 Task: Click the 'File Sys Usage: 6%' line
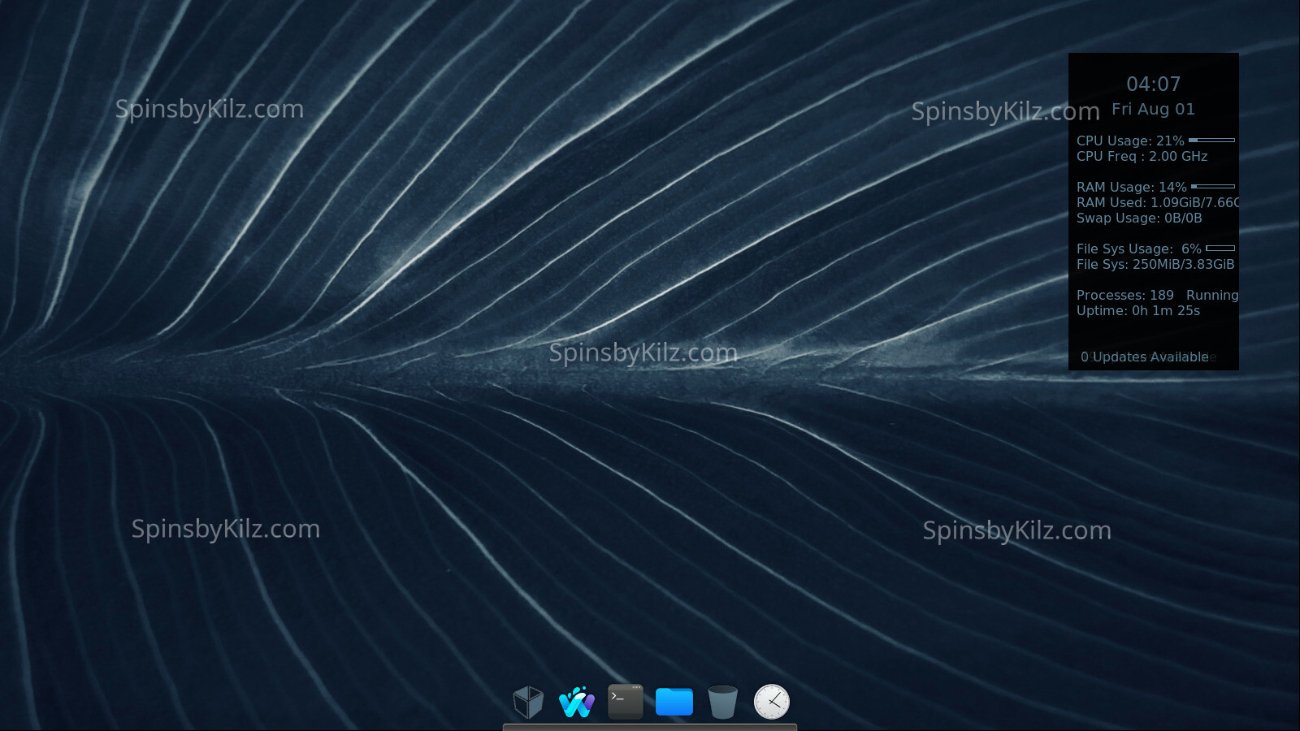(1139, 249)
